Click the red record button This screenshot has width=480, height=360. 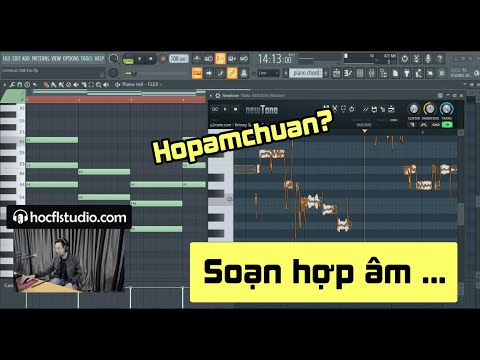(163, 59)
